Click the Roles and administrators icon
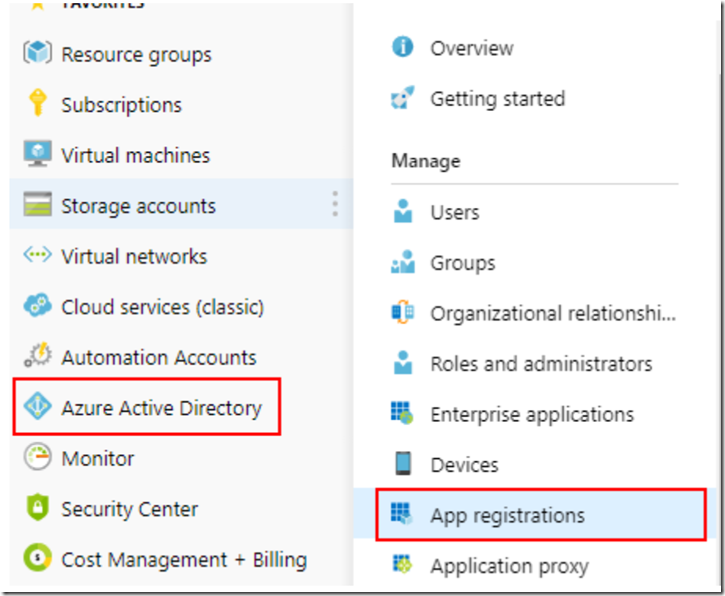This screenshot has width=725, height=596. coord(403,363)
